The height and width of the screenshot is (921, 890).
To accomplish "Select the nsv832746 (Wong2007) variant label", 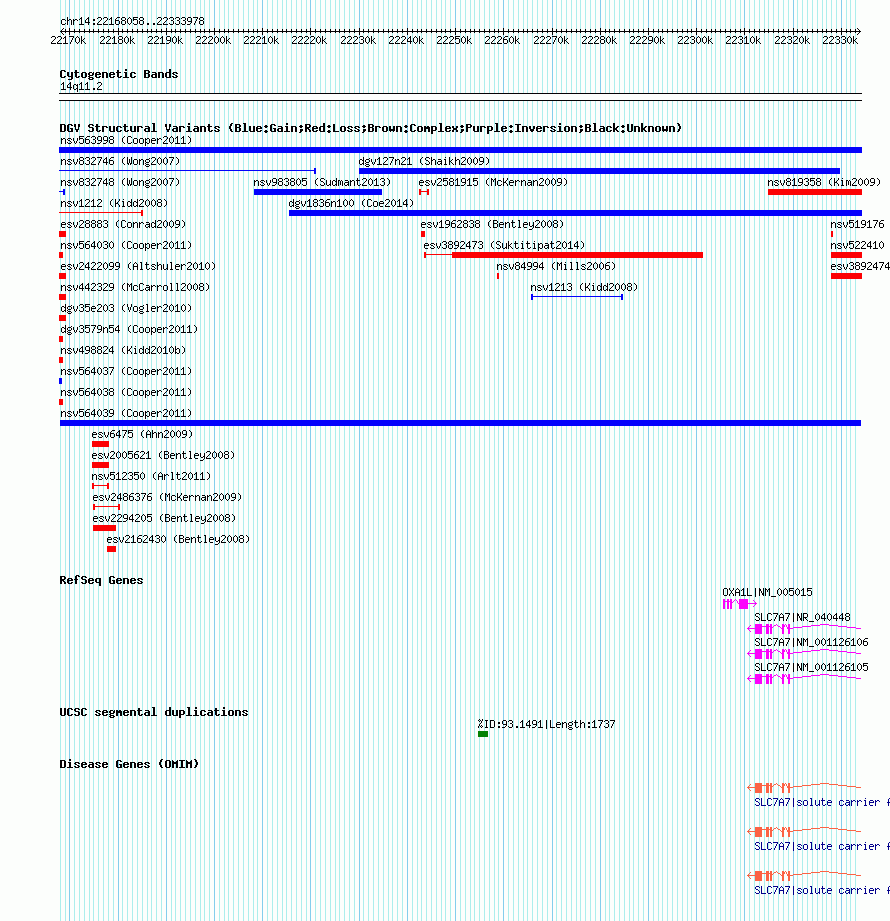I will click(x=120, y=162).
